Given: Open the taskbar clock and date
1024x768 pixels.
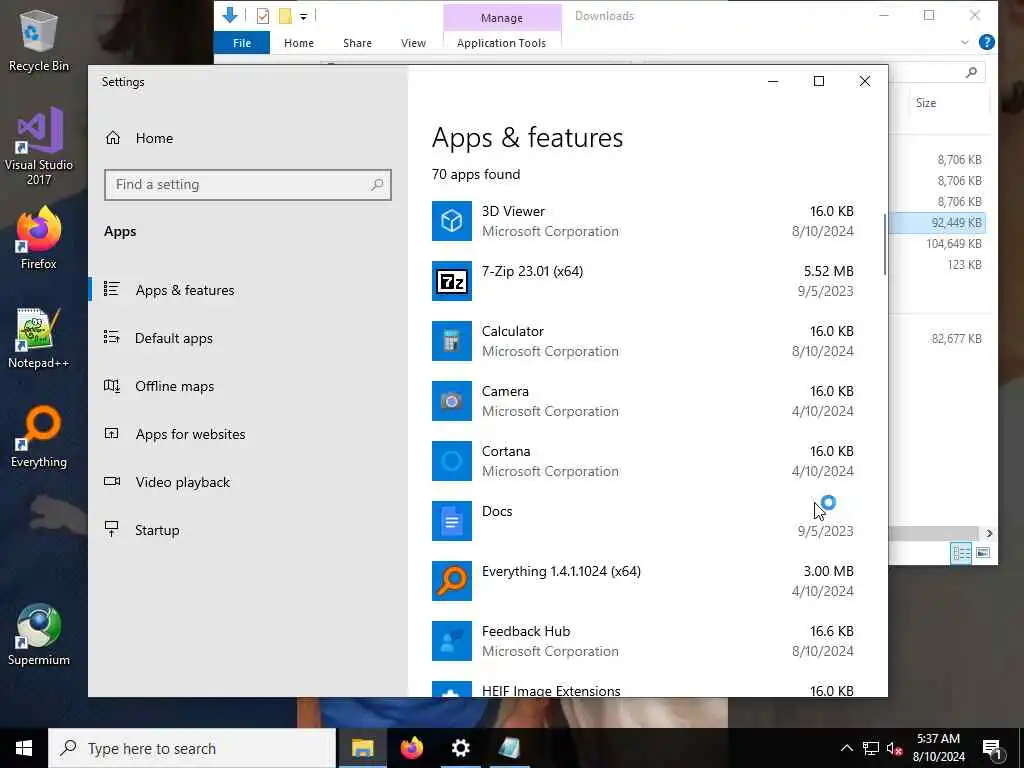Looking at the screenshot, I should (938, 748).
